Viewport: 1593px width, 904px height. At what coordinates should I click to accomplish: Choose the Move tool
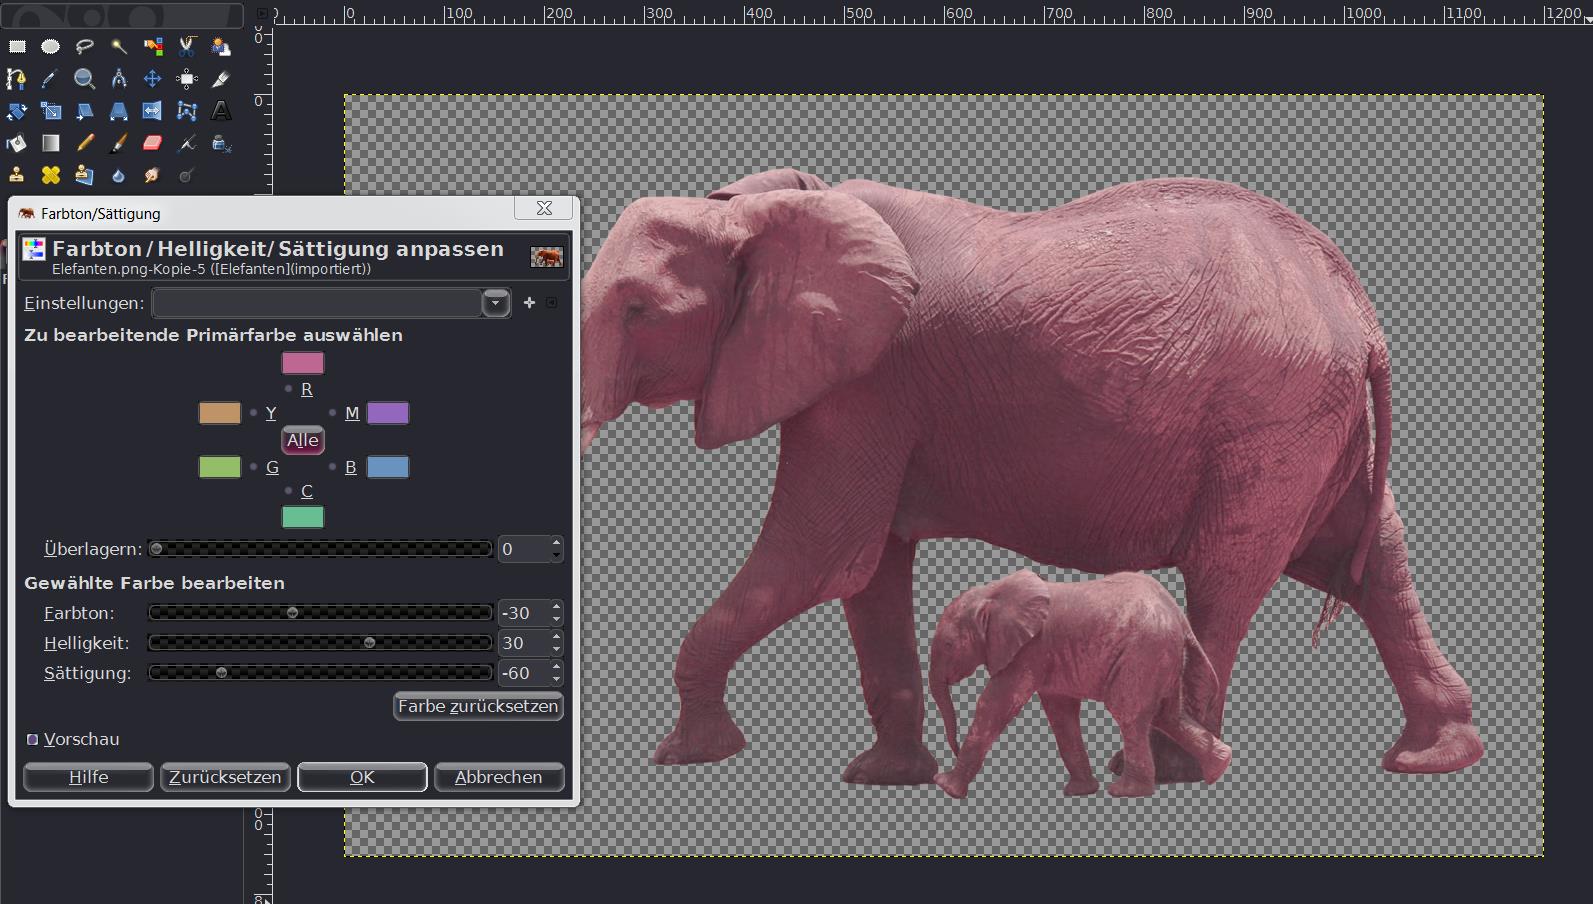click(x=152, y=78)
